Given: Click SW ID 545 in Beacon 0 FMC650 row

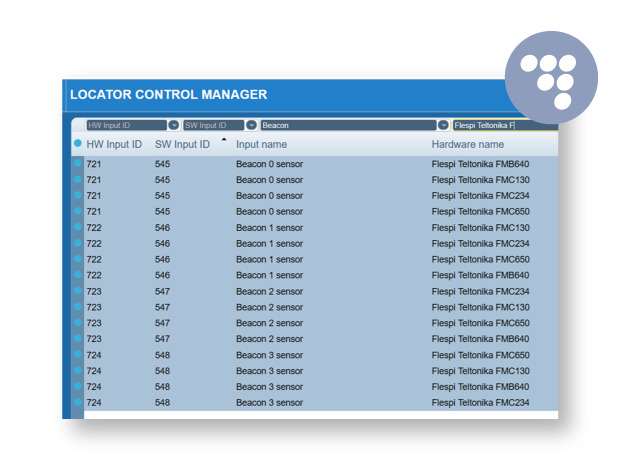Looking at the screenshot, I should (x=162, y=212).
